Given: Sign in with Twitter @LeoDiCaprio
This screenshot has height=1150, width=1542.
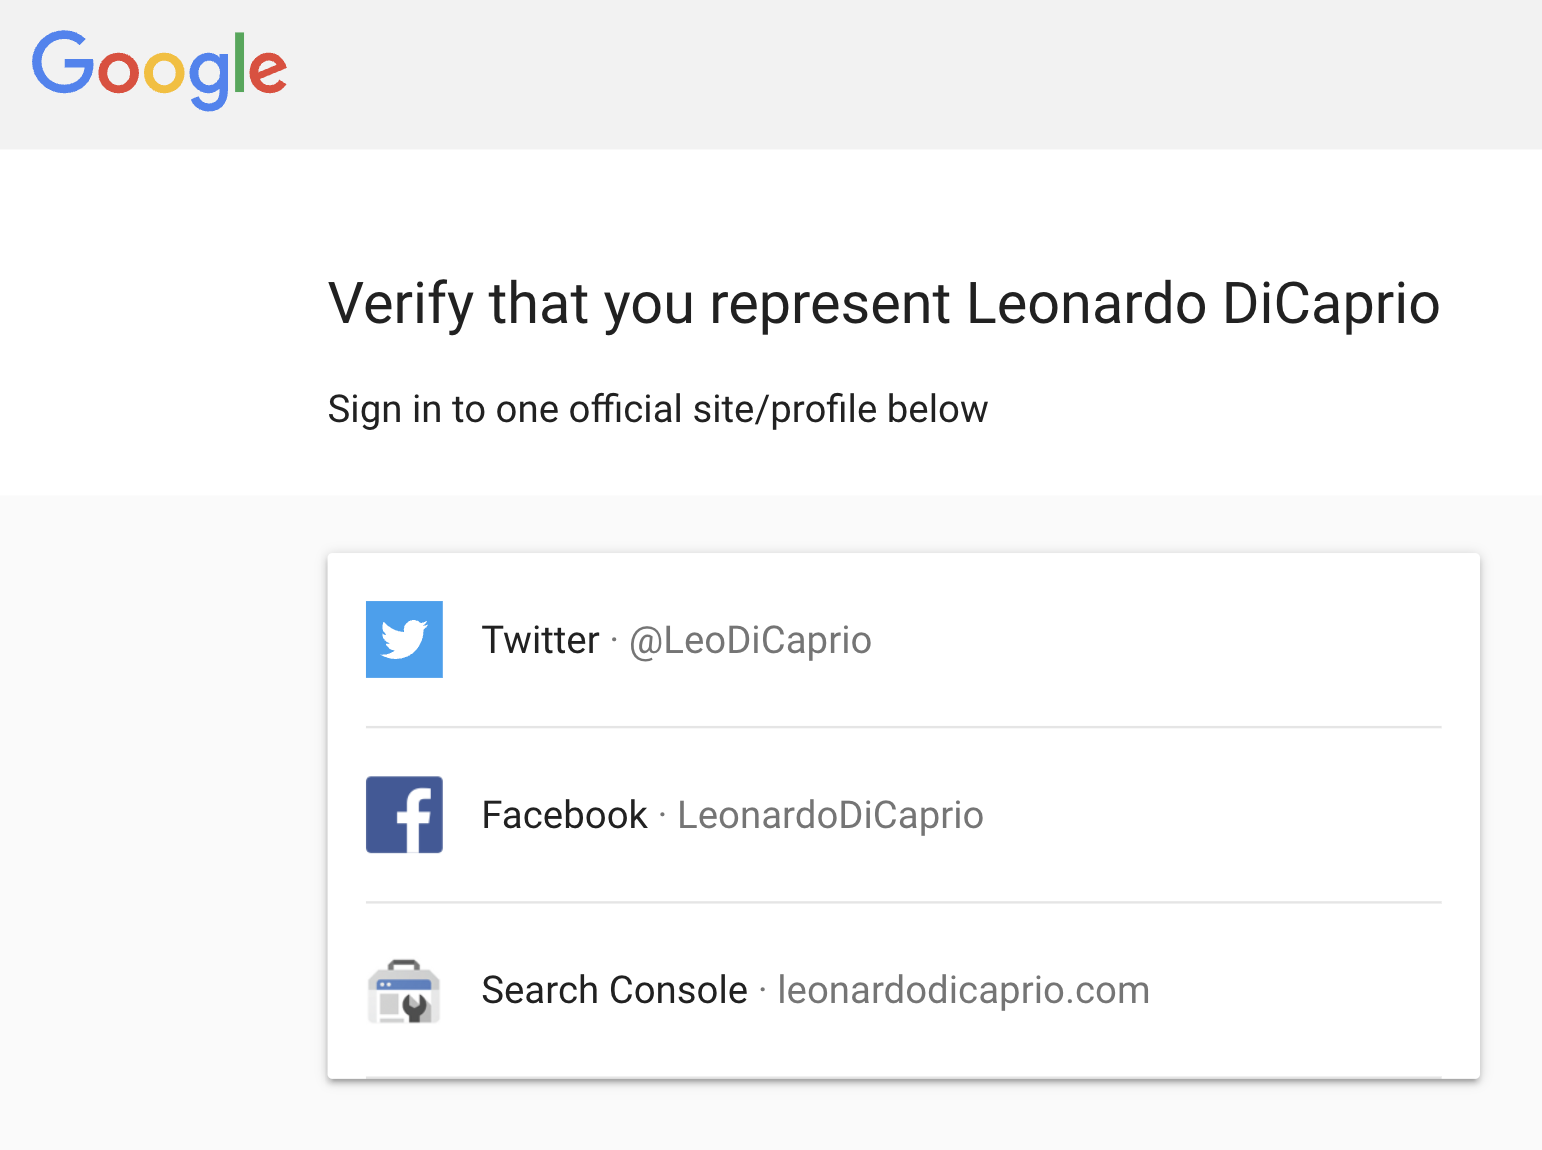Looking at the screenshot, I should coord(700,639).
